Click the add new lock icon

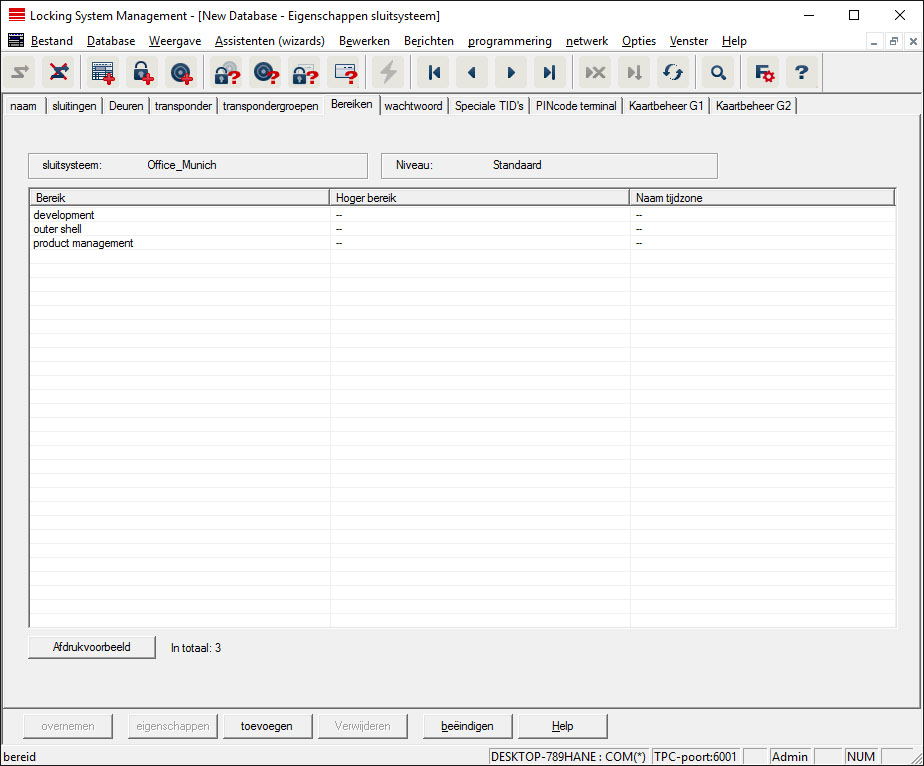point(142,73)
